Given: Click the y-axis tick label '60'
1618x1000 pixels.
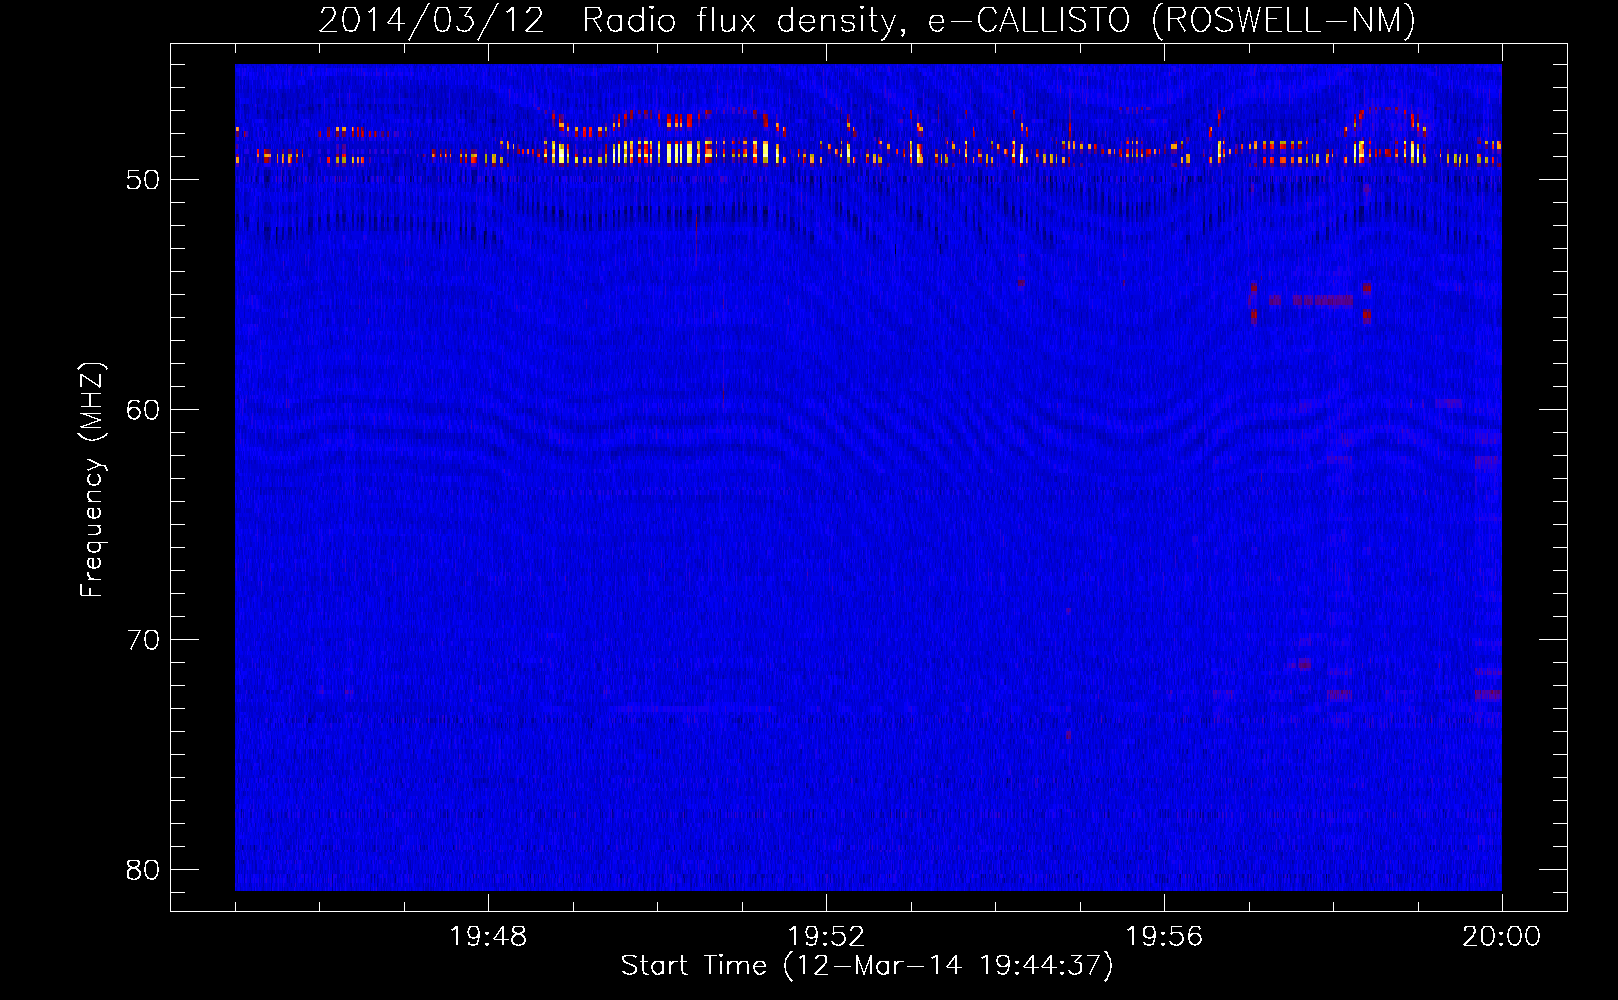Looking at the screenshot, I should pyautogui.click(x=143, y=410).
